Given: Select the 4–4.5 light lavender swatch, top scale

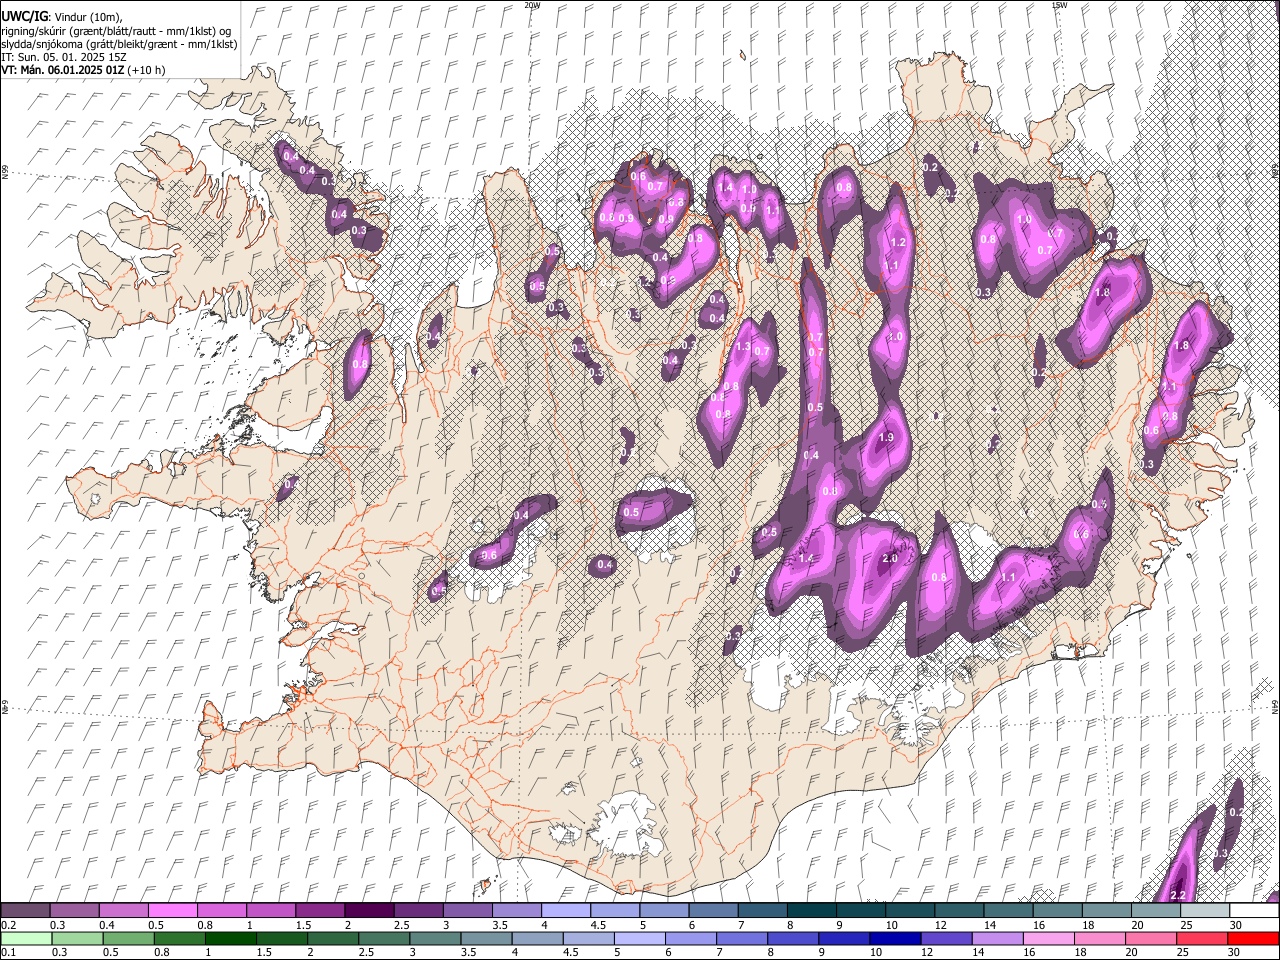Looking at the screenshot, I should [566, 911].
